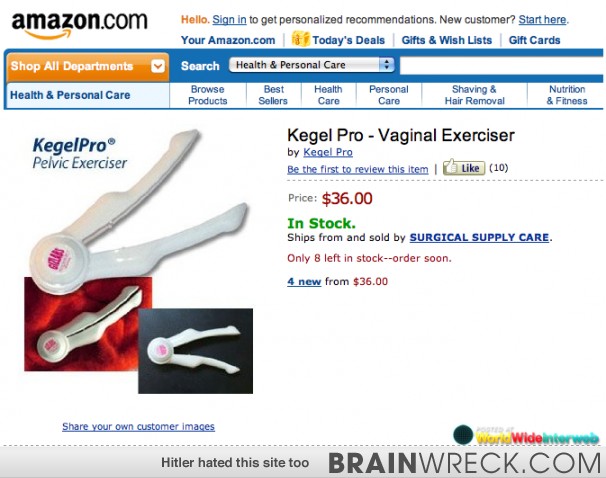Open the Nutrition & Fitness tab
This screenshot has height=478, width=606.
pyautogui.click(x=567, y=95)
